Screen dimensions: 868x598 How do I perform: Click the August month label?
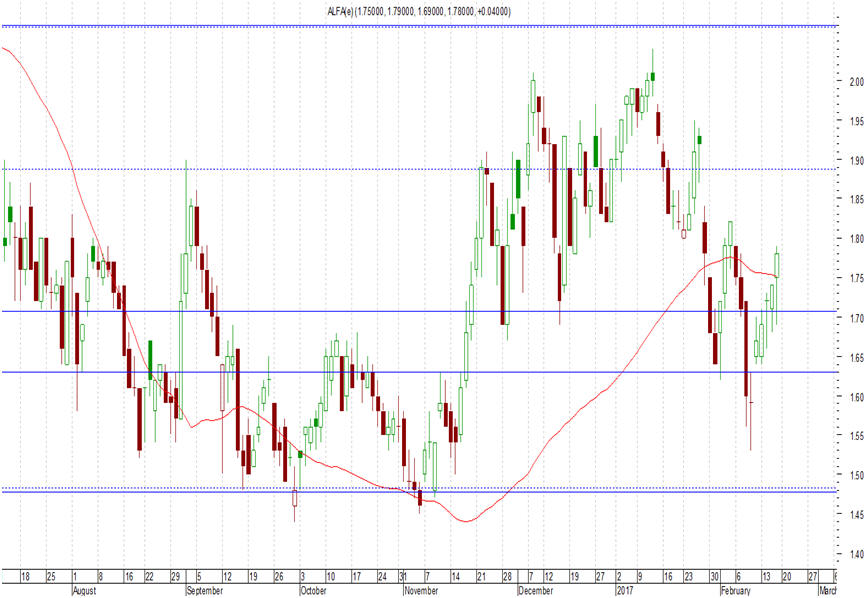85,591
